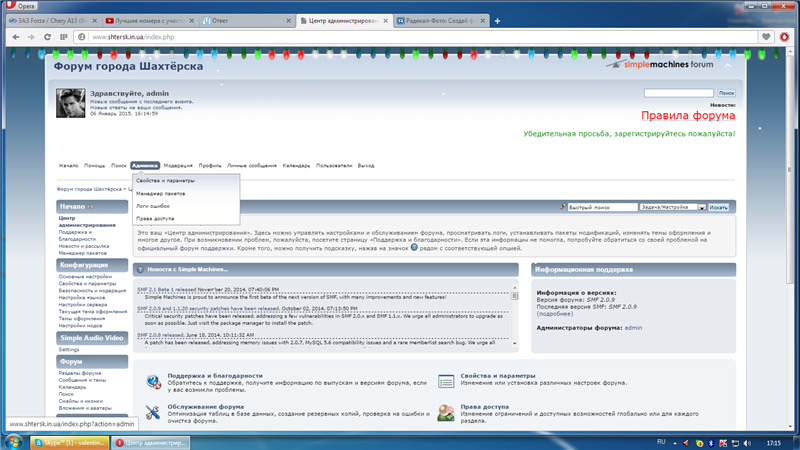The height and width of the screenshot is (450, 800).
Task: Add page to bookmarks heart icon
Action: pos(766,37)
